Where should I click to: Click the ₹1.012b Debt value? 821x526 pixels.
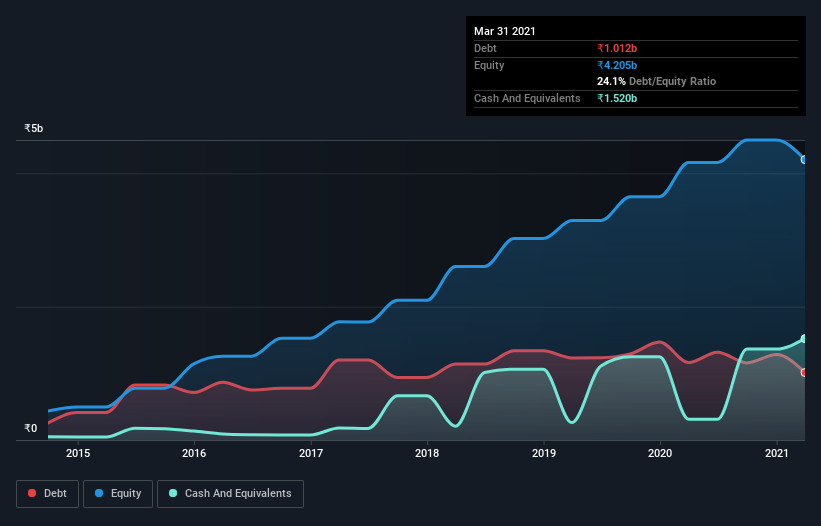(x=617, y=48)
